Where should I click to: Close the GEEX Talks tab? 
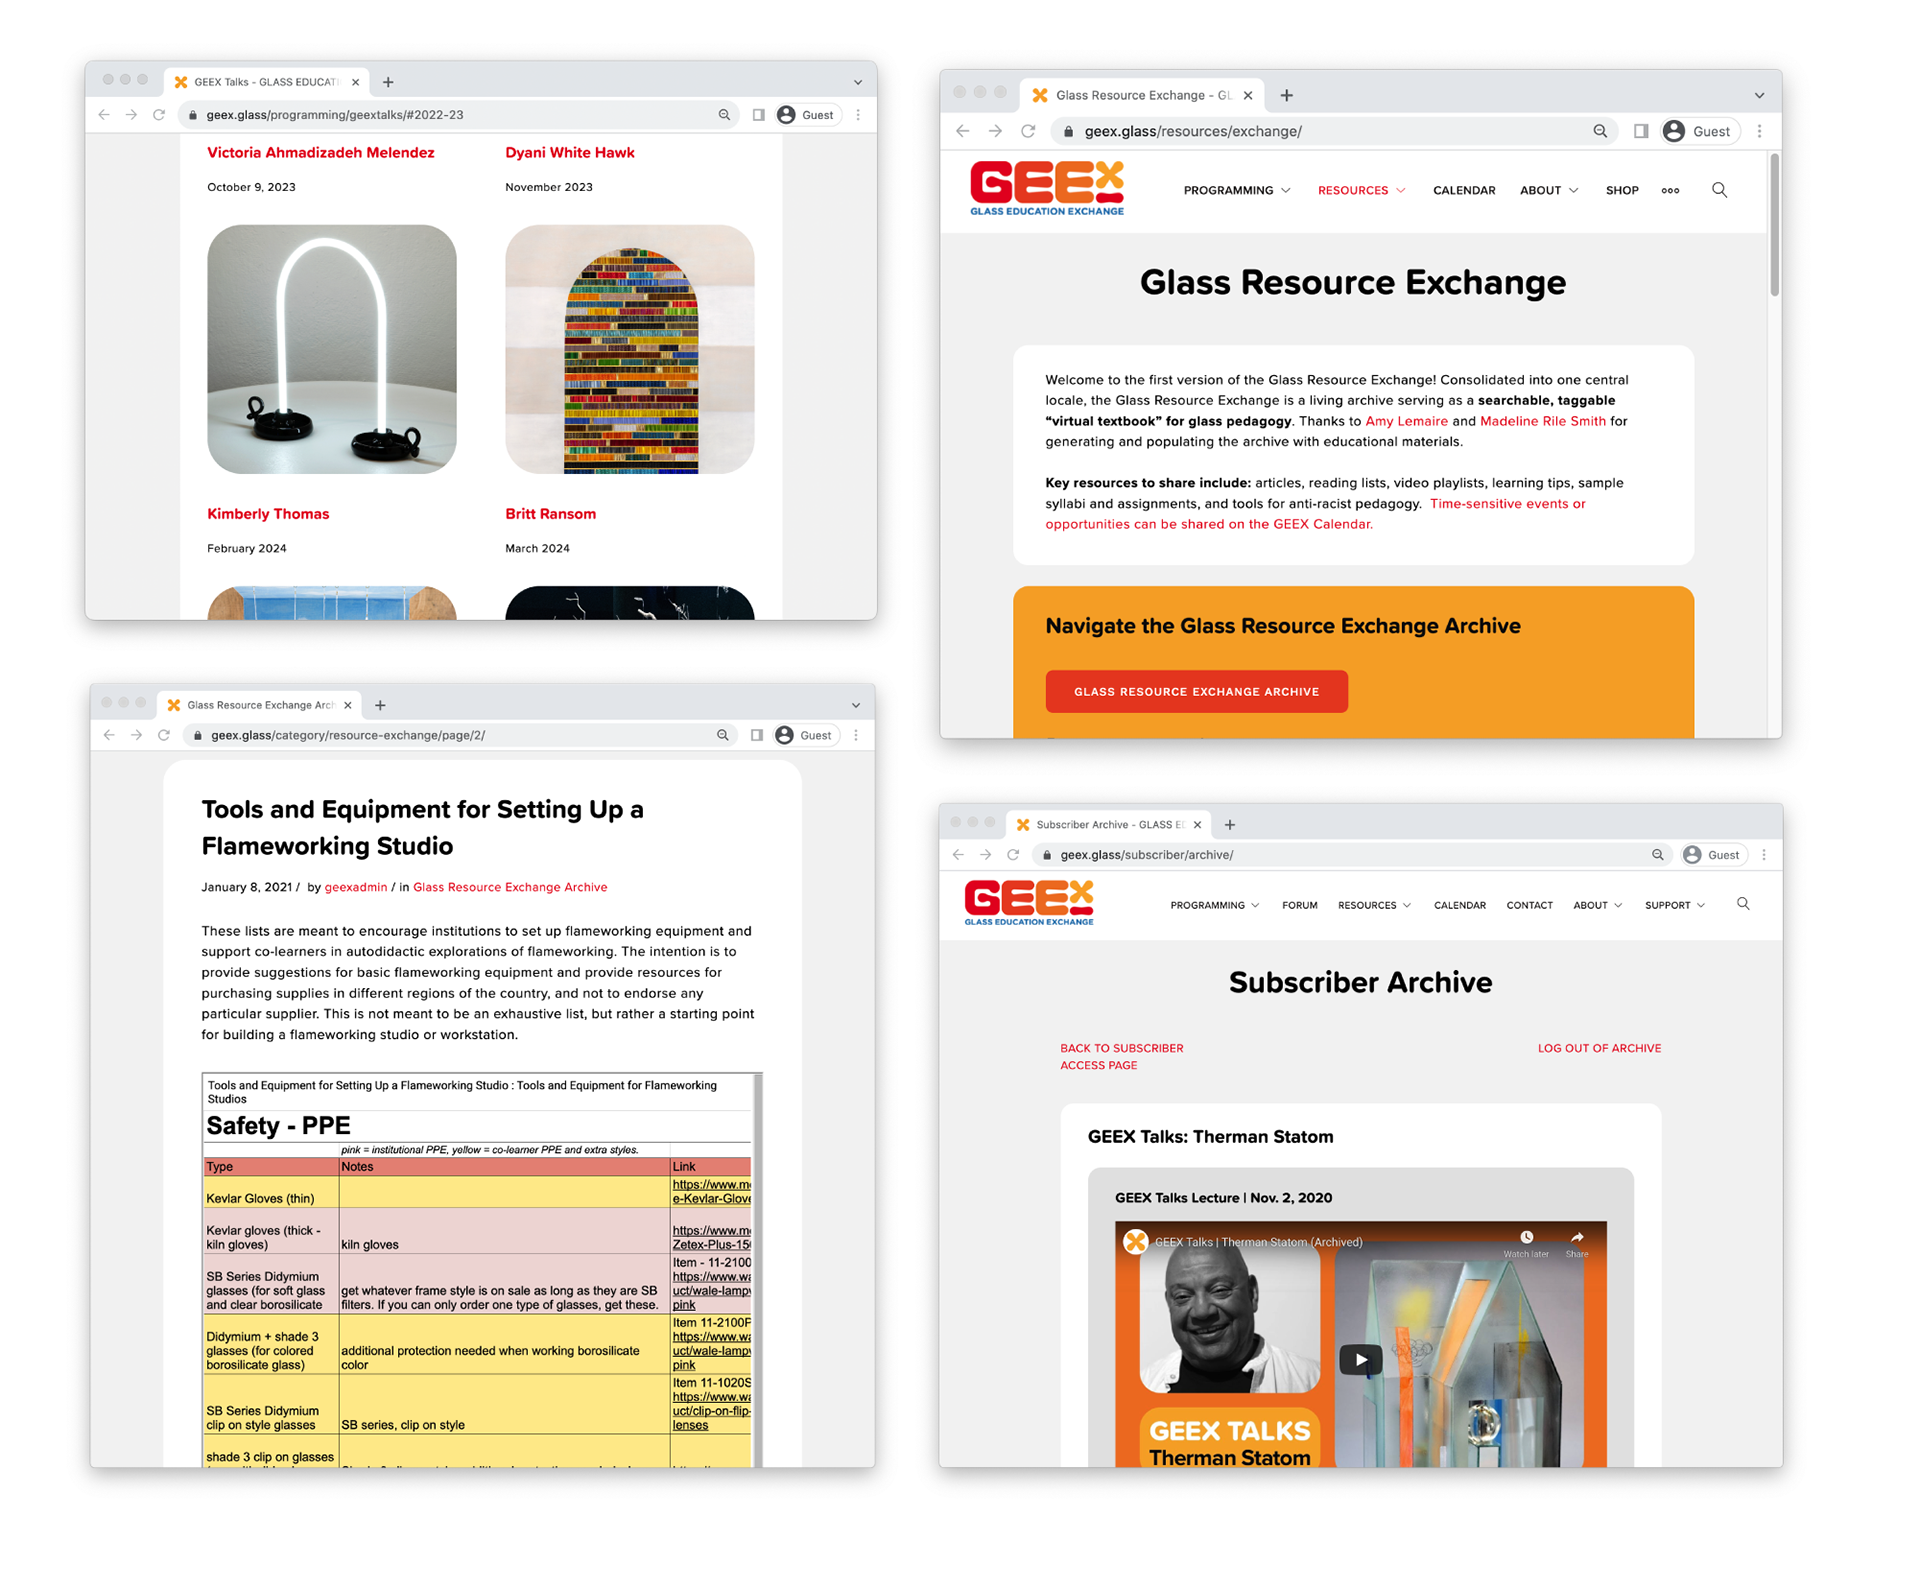[355, 82]
